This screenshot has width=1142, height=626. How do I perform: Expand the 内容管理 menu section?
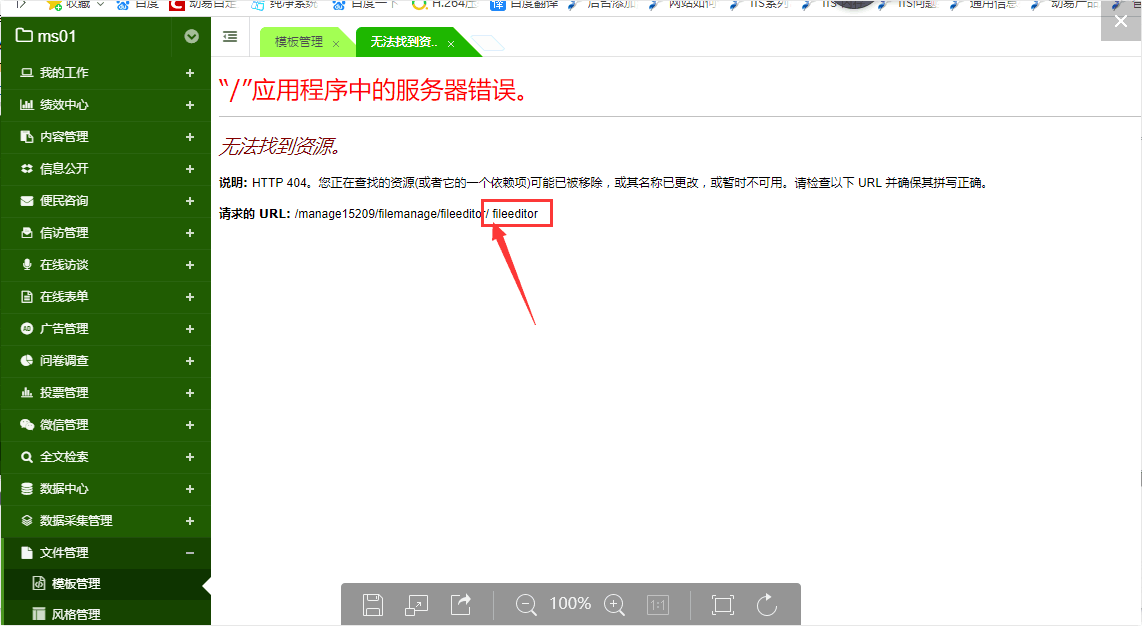point(190,137)
